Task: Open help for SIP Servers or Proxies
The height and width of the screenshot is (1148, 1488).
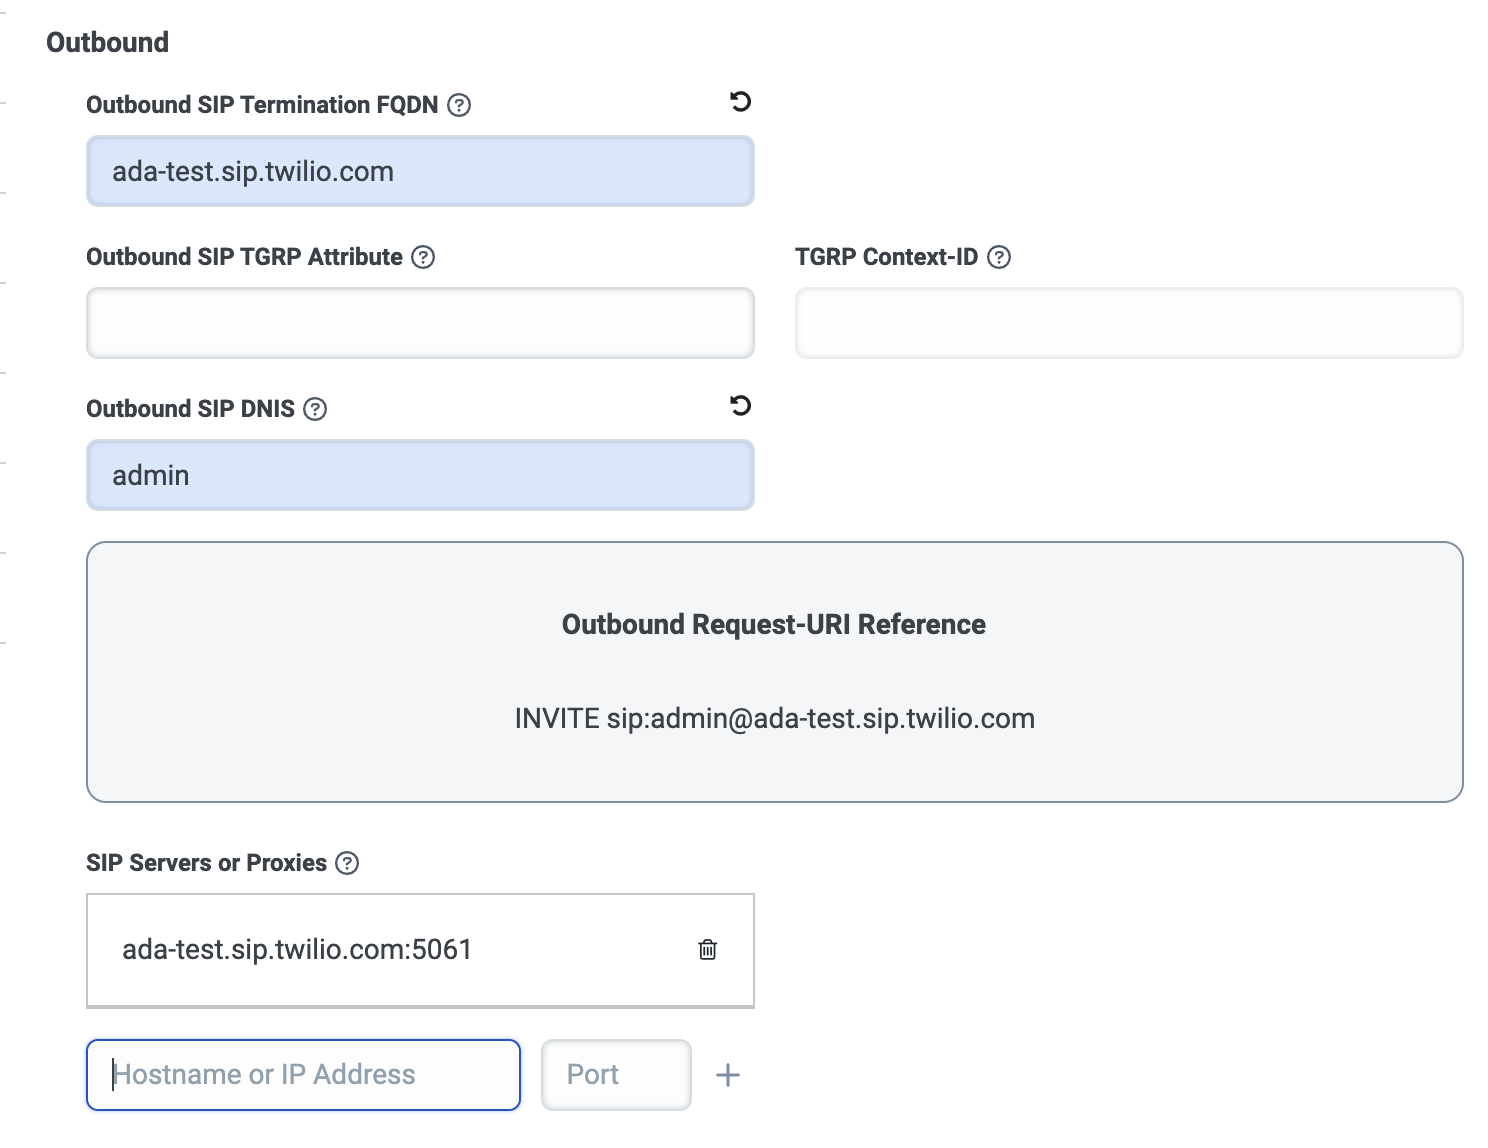Action: coord(347,863)
